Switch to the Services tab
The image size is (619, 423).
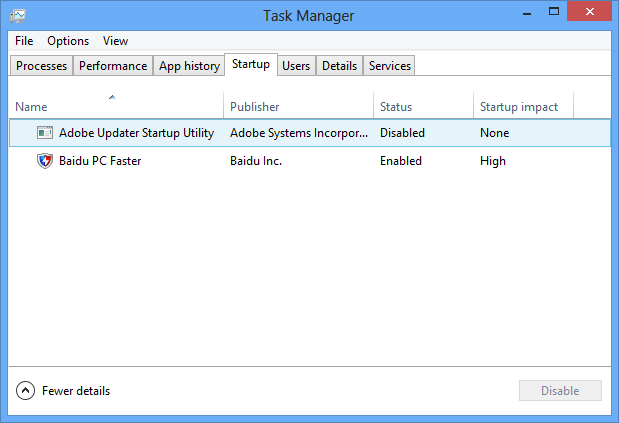click(389, 66)
